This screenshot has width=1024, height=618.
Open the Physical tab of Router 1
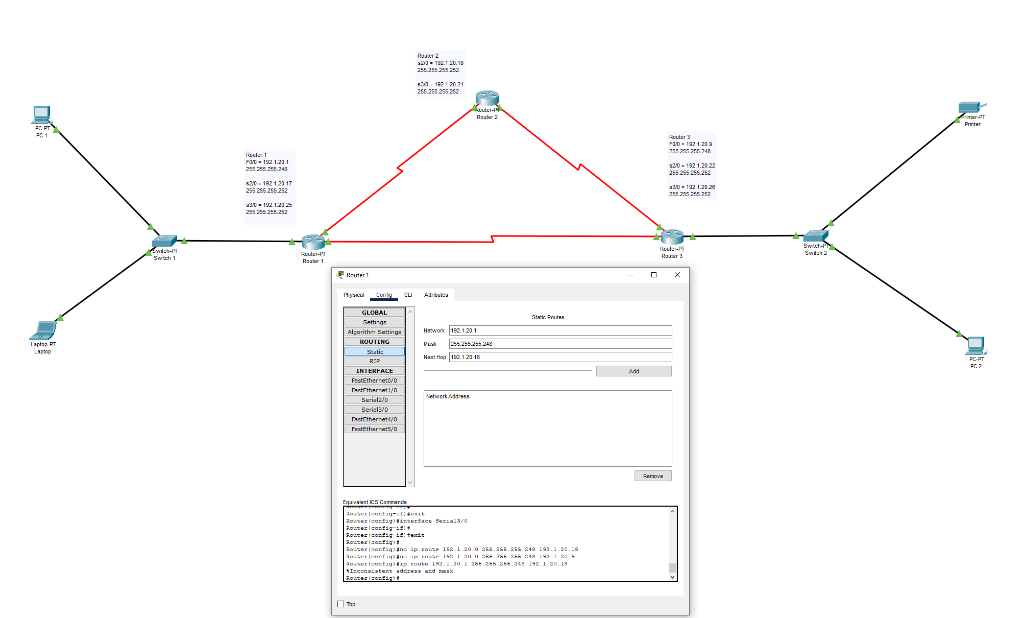(x=352, y=294)
